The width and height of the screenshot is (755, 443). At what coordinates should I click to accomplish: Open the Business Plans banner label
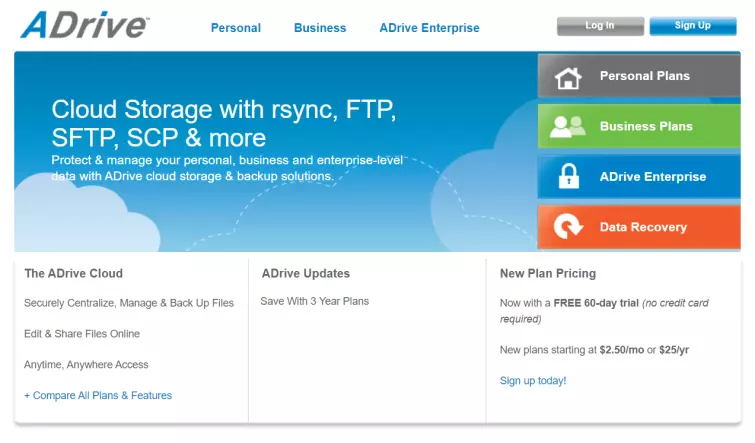tap(646, 127)
